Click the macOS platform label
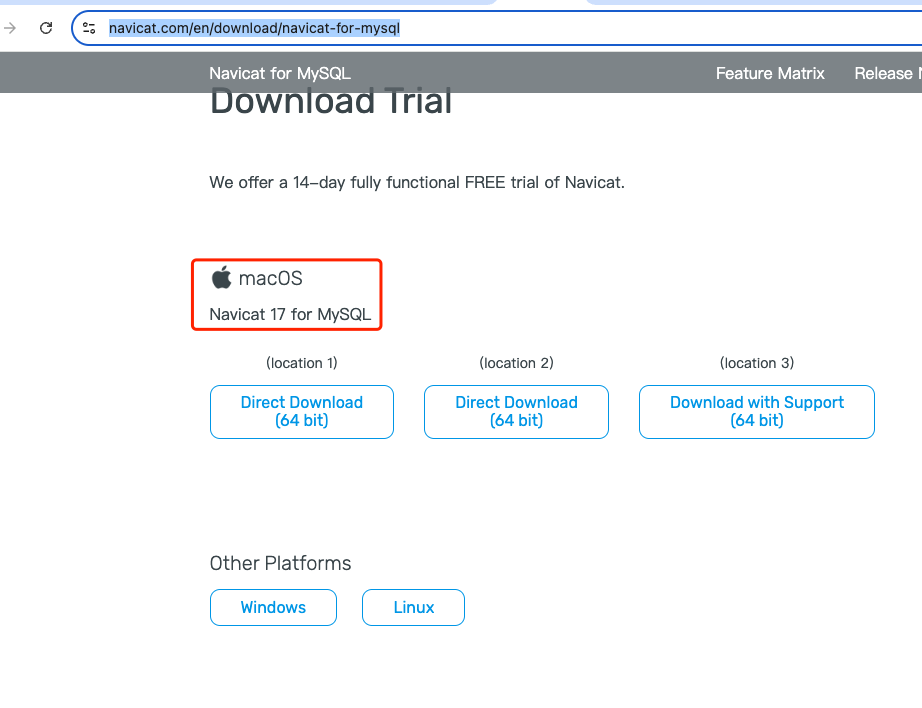The height and width of the screenshot is (708, 922). [x=270, y=278]
